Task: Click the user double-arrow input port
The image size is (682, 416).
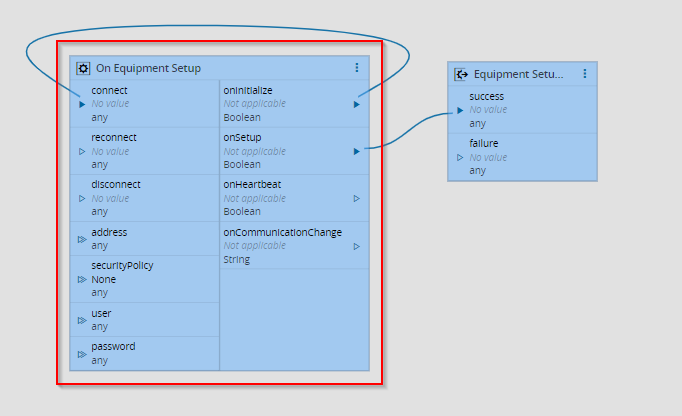Action: (x=82, y=320)
